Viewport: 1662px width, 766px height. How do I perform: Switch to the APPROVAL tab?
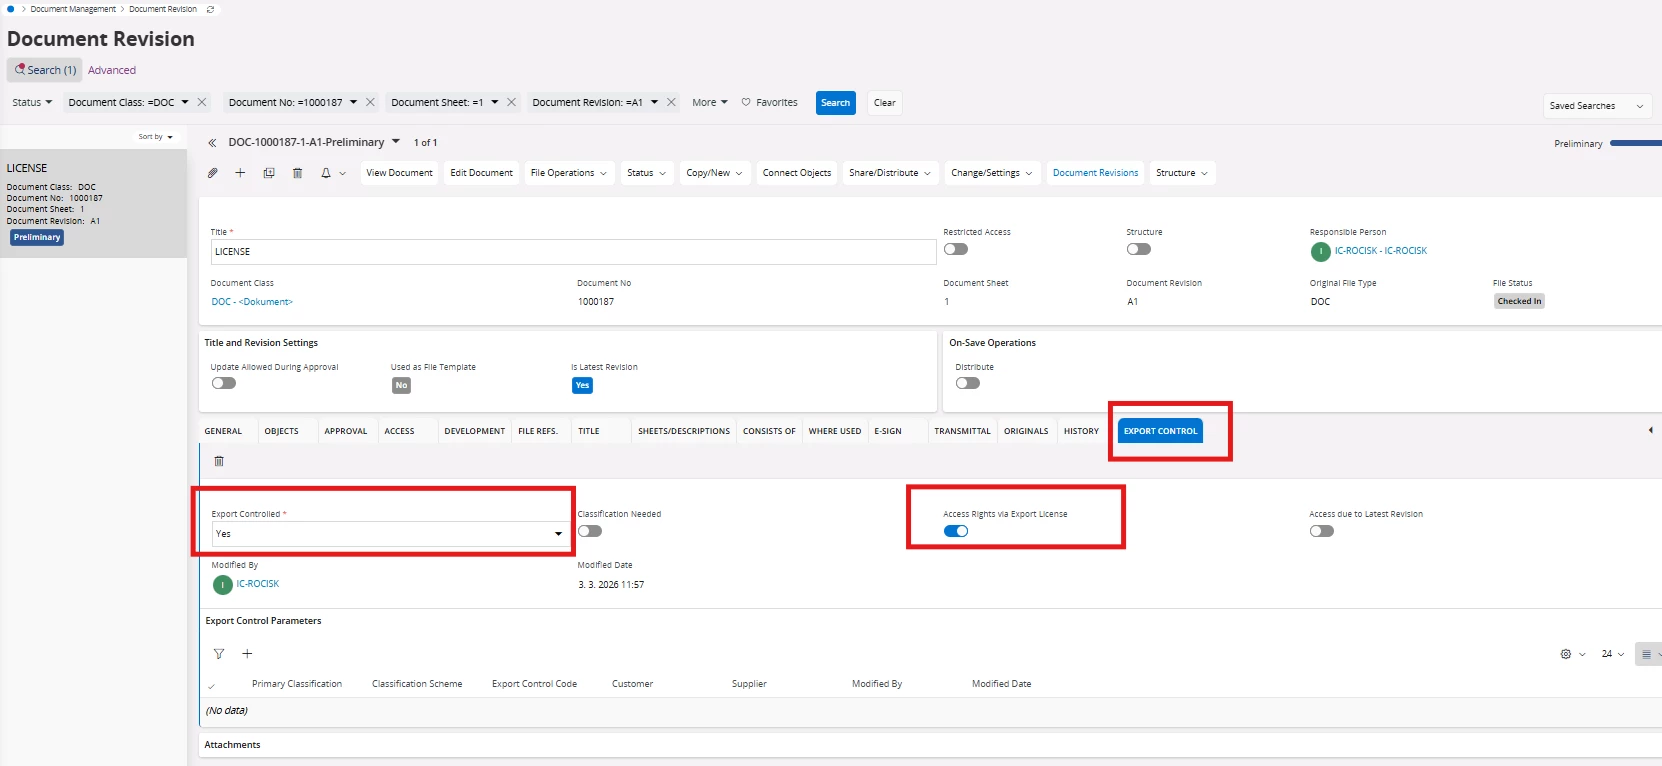tap(346, 431)
